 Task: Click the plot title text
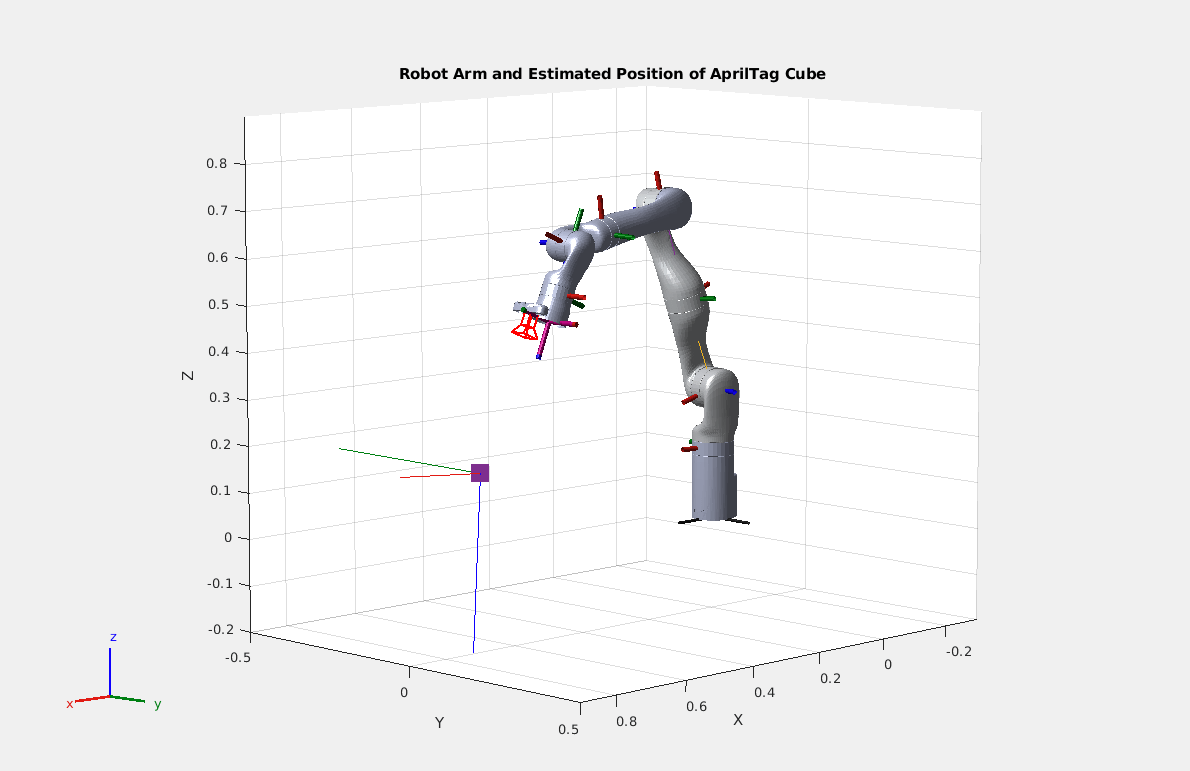[612, 74]
